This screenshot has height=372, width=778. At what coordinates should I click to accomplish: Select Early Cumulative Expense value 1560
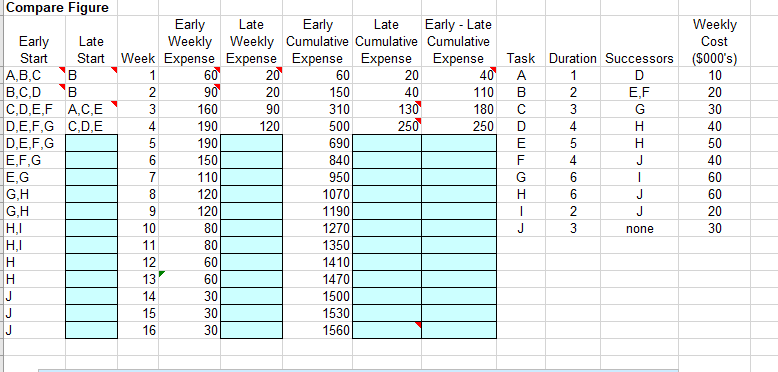coord(318,330)
